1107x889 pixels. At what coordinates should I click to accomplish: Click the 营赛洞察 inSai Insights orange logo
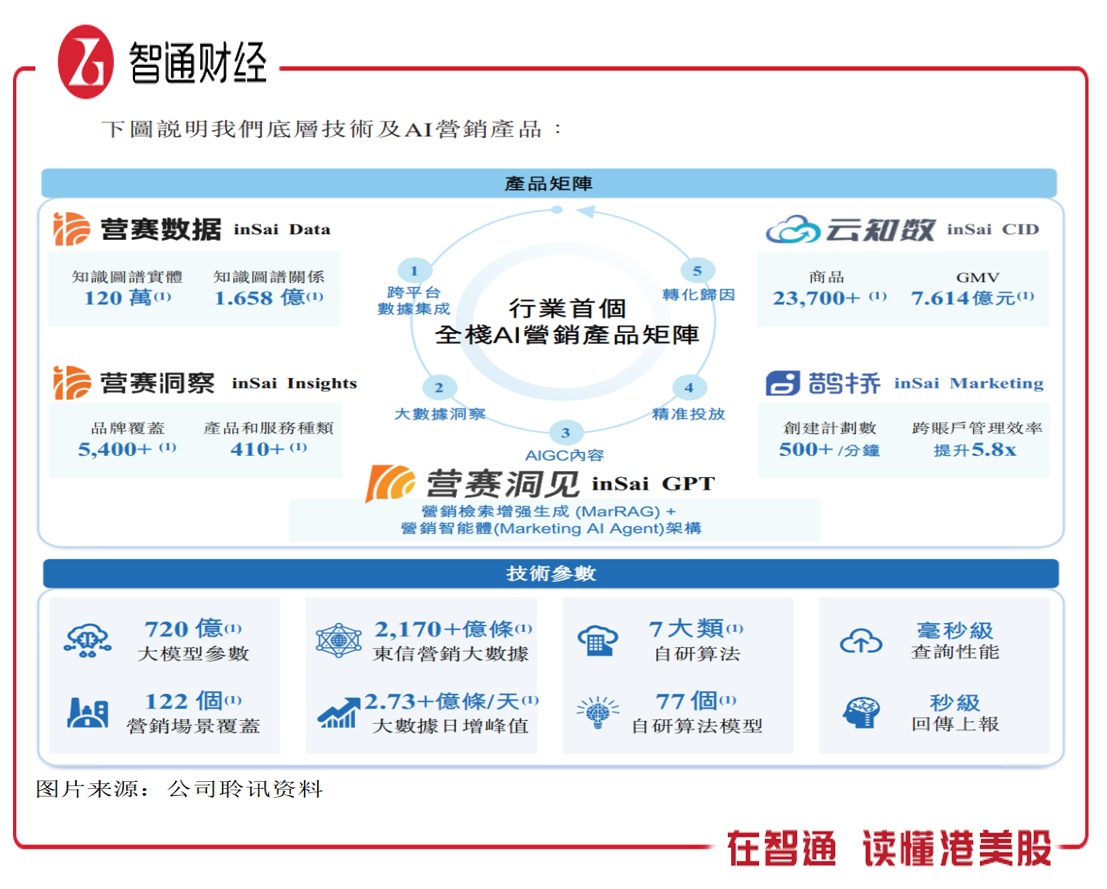(72, 383)
